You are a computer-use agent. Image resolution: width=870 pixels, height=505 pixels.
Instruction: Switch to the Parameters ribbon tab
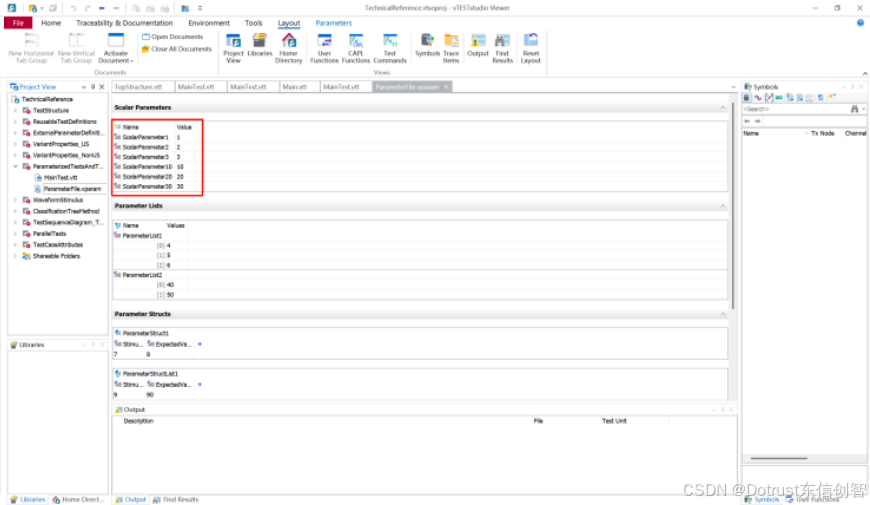[x=333, y=23]
